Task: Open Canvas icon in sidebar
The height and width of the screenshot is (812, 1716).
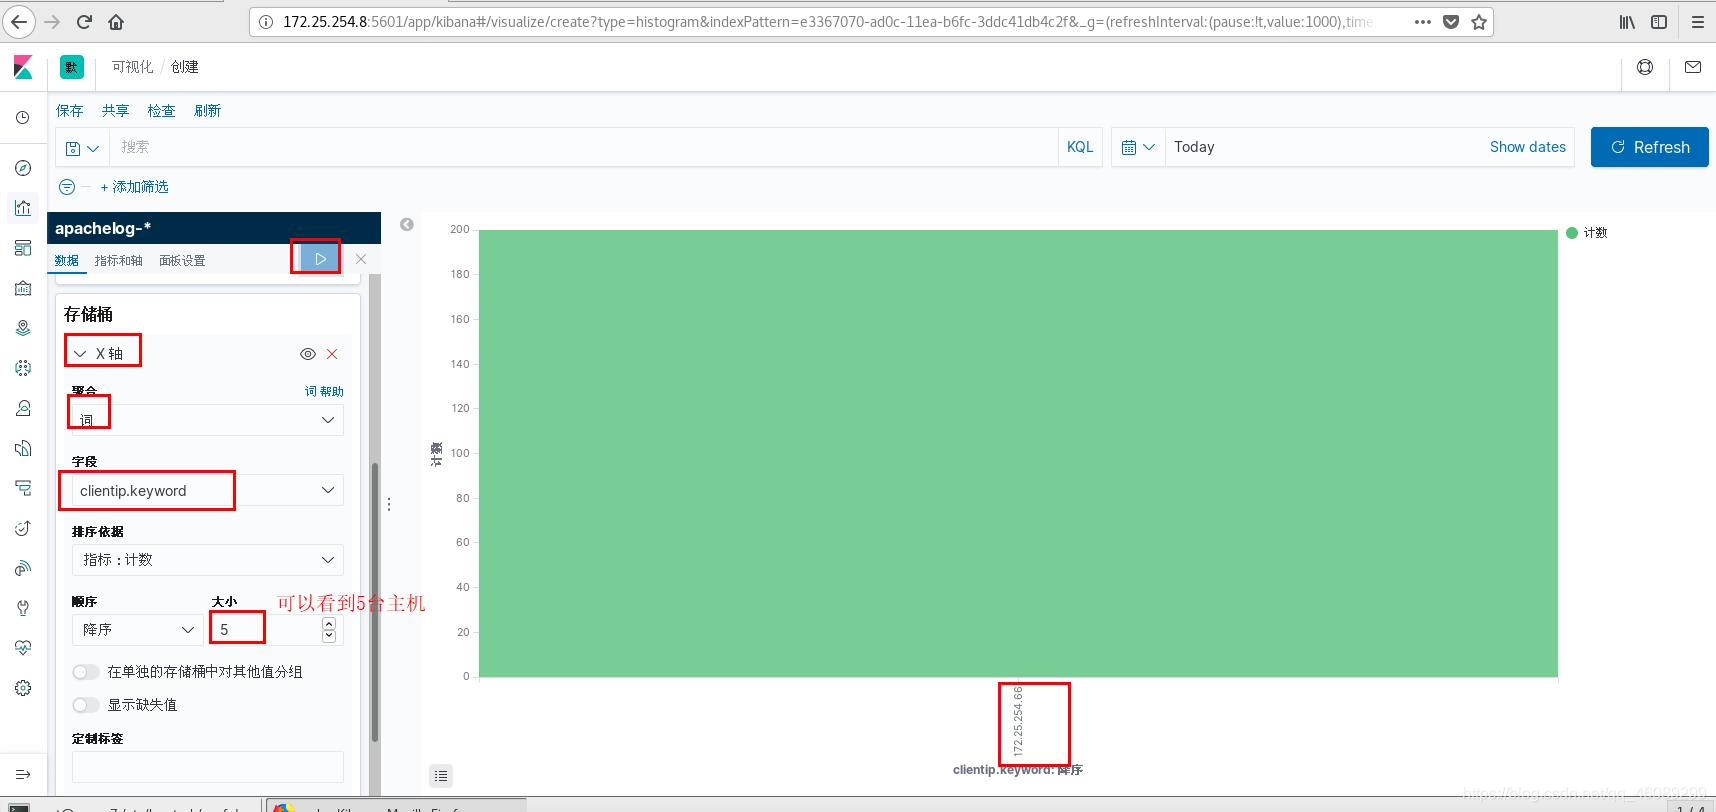Action: [23, 288]
